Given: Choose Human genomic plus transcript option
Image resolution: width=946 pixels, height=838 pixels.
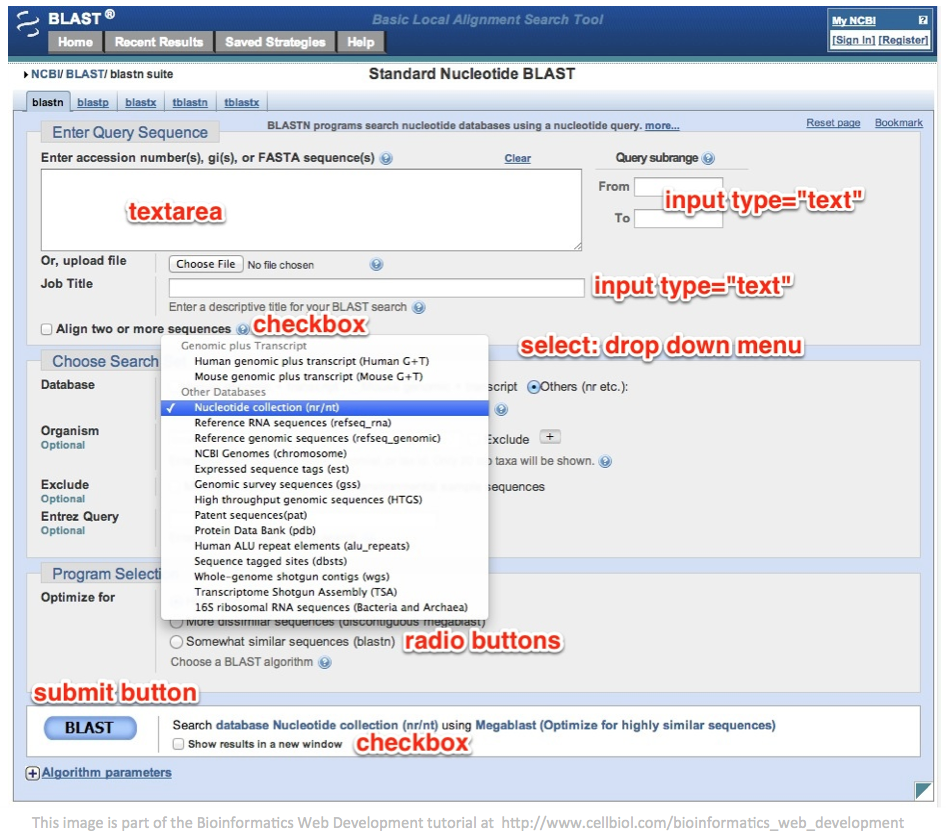Looking at the screenshot, I should click(x=325, y=361).
